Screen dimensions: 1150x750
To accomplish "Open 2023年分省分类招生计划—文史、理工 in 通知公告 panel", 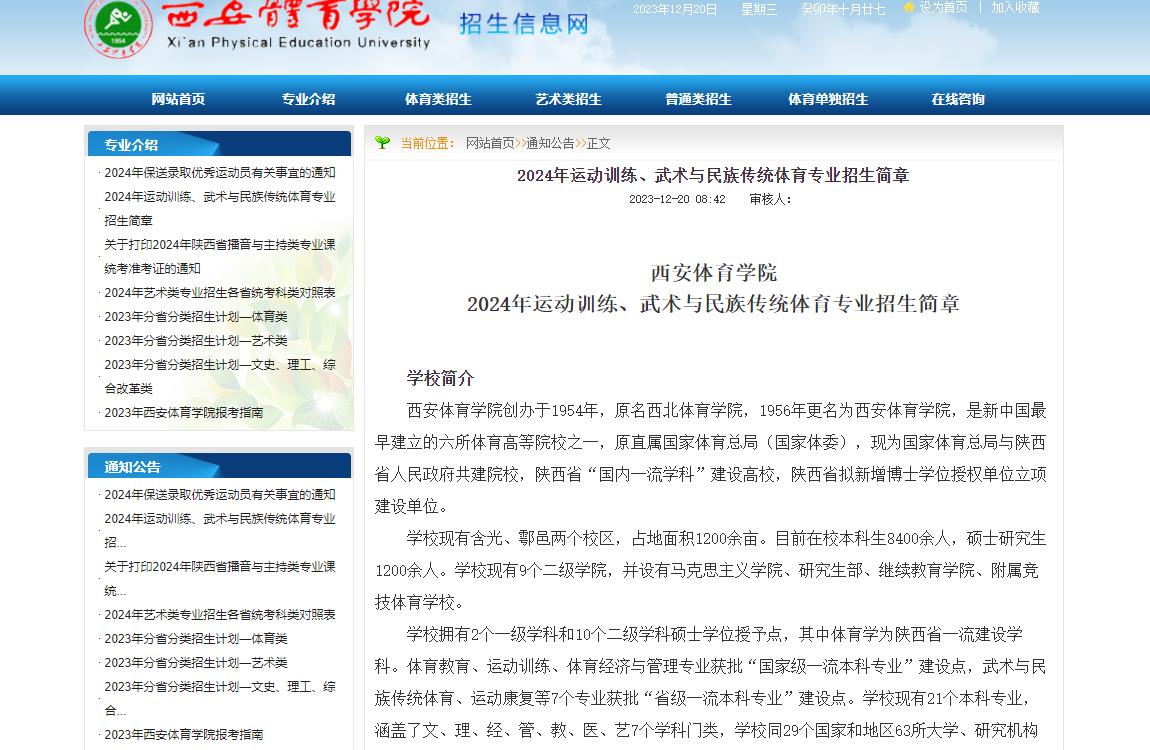I will point(219,698).
